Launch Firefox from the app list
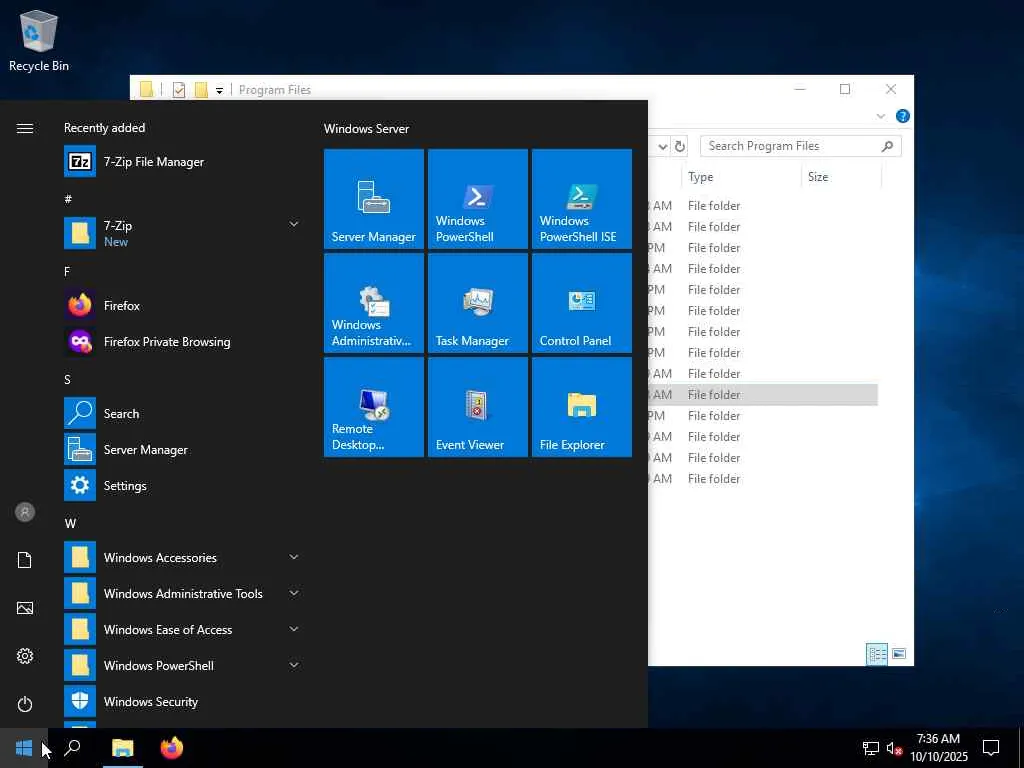 point(182,305)
